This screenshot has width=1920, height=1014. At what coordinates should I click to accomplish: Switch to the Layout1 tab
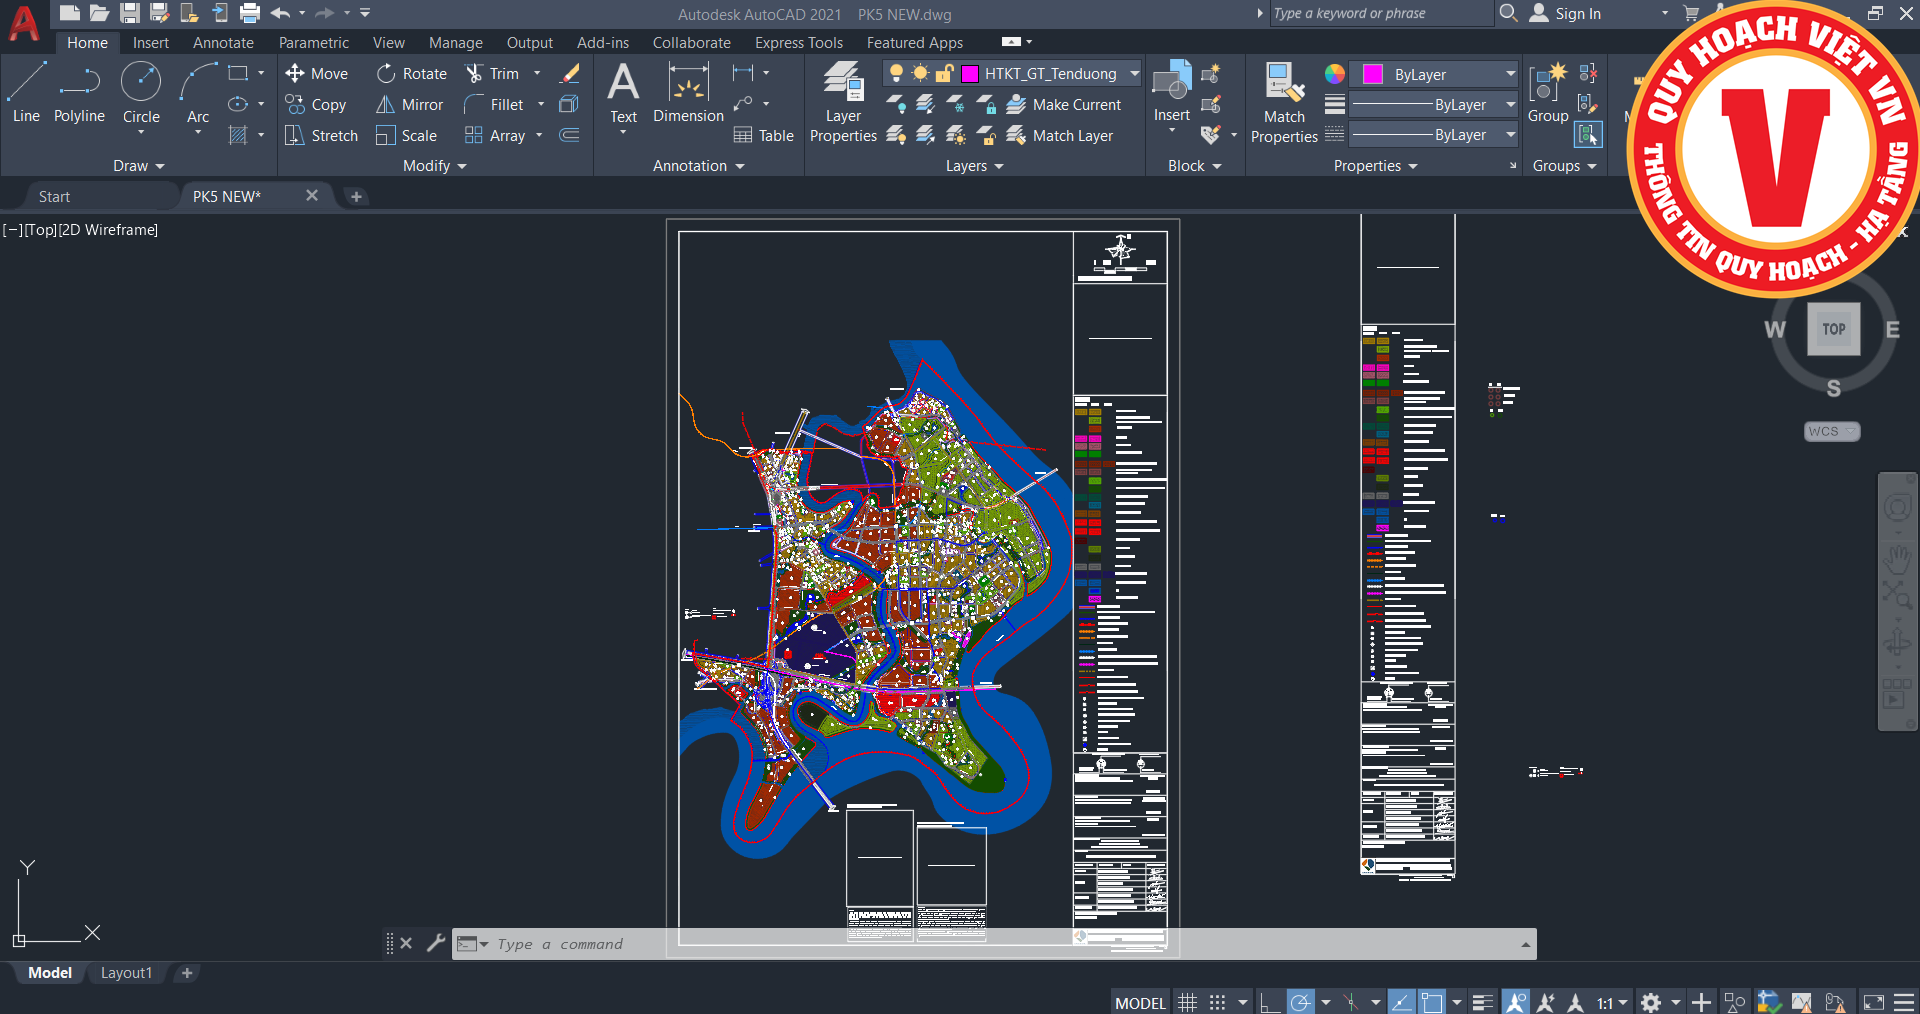pos(126,973)
